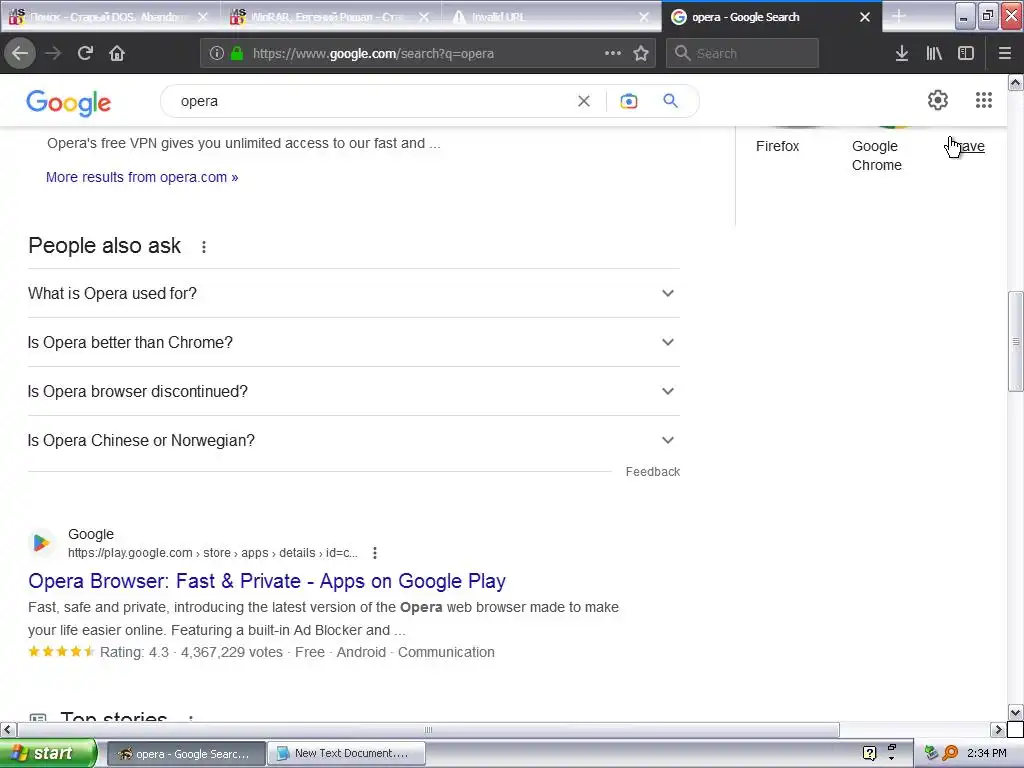Click the taskbar clock 2:34 PM
The width and height of the screenshot is (1024, 768).
[x=987, y=753]
